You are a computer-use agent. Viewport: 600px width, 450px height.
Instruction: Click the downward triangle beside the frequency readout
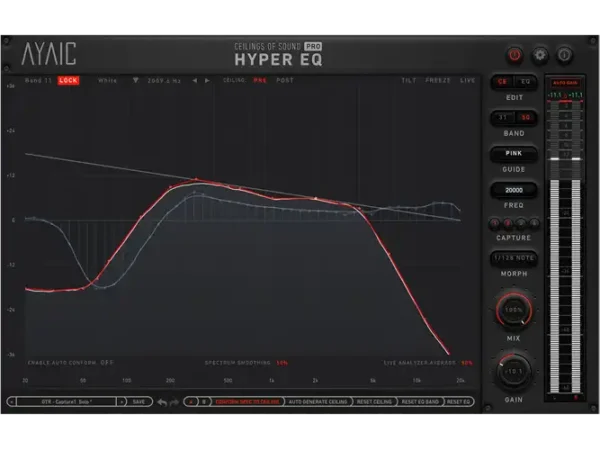[135, 81]
